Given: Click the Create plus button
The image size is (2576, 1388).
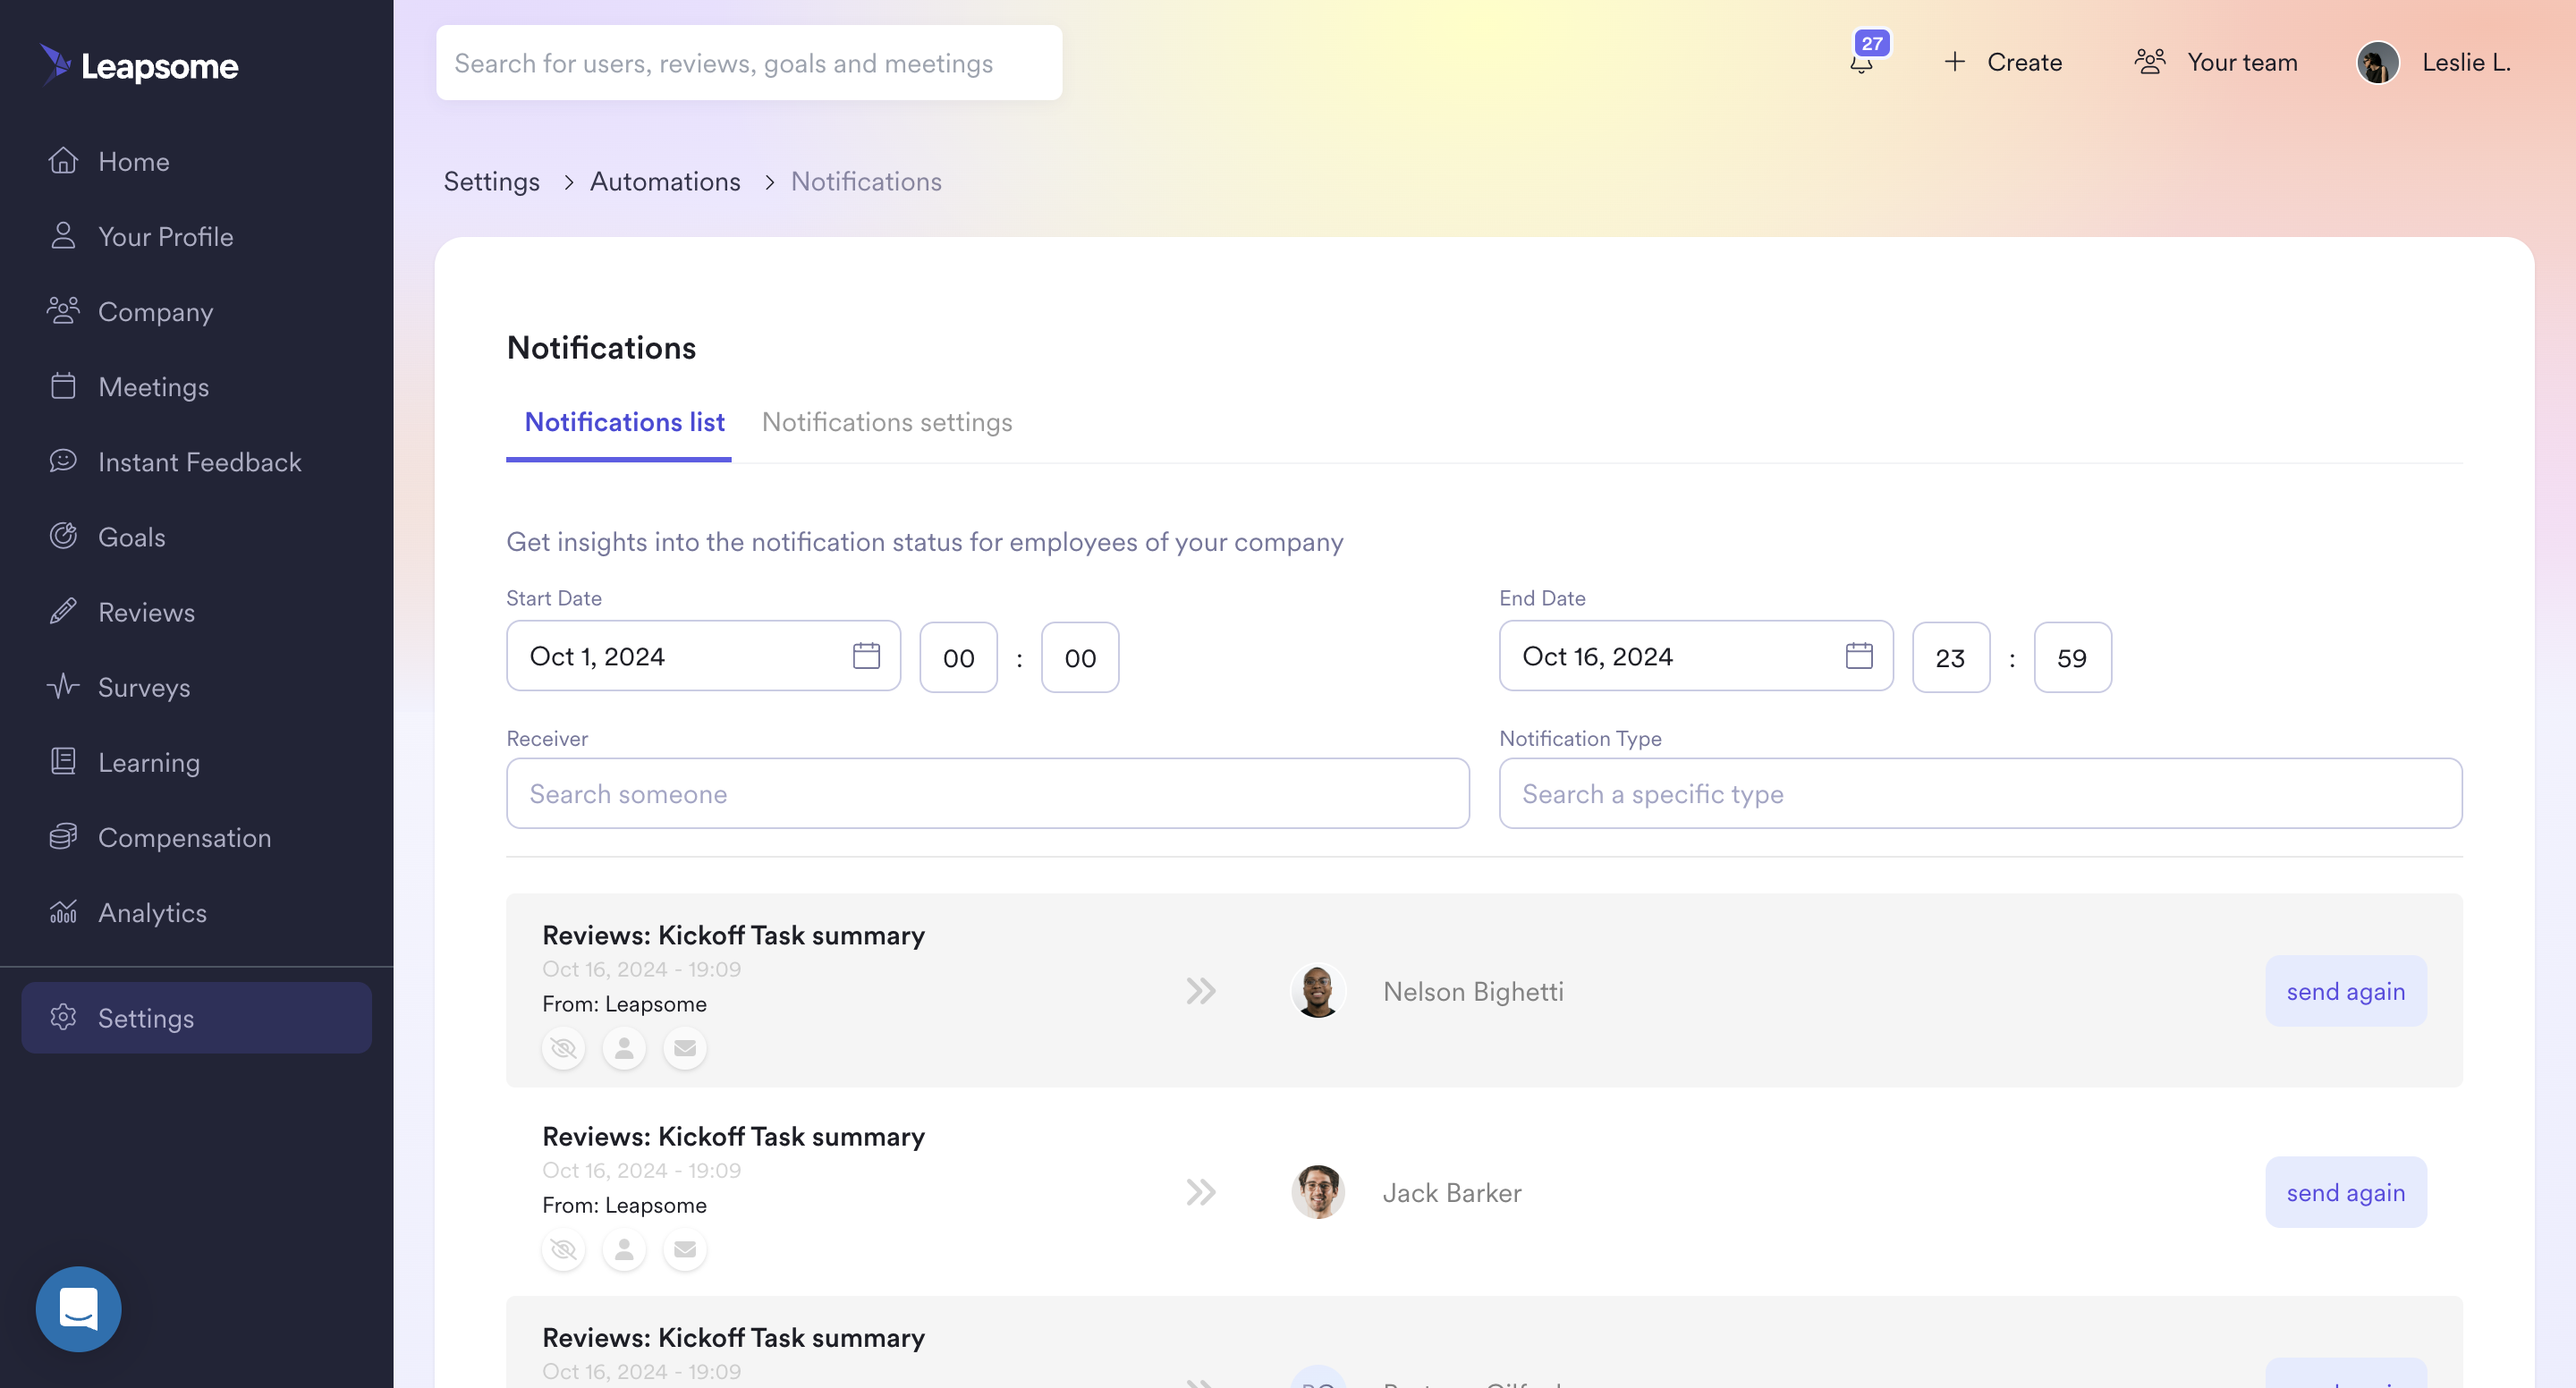Looking at the screenshot, I should [x=2003, y=62].
